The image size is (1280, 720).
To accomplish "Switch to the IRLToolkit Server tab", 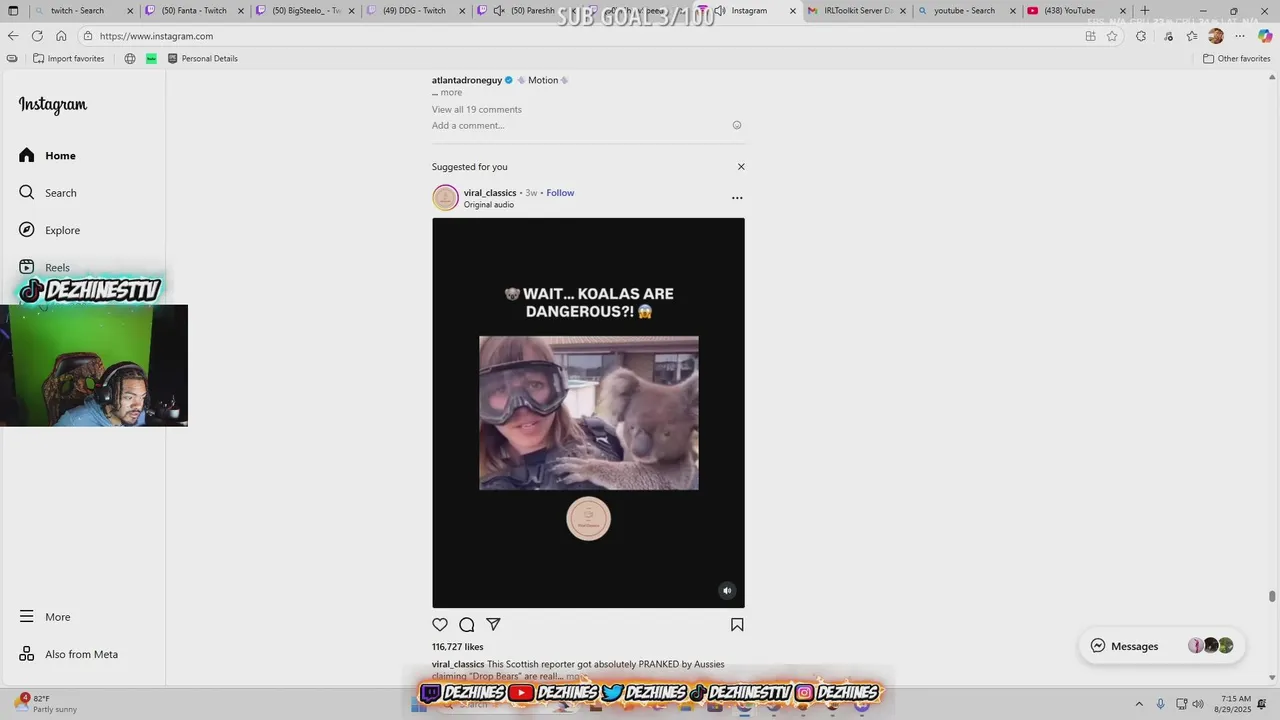I will (858, 11).
